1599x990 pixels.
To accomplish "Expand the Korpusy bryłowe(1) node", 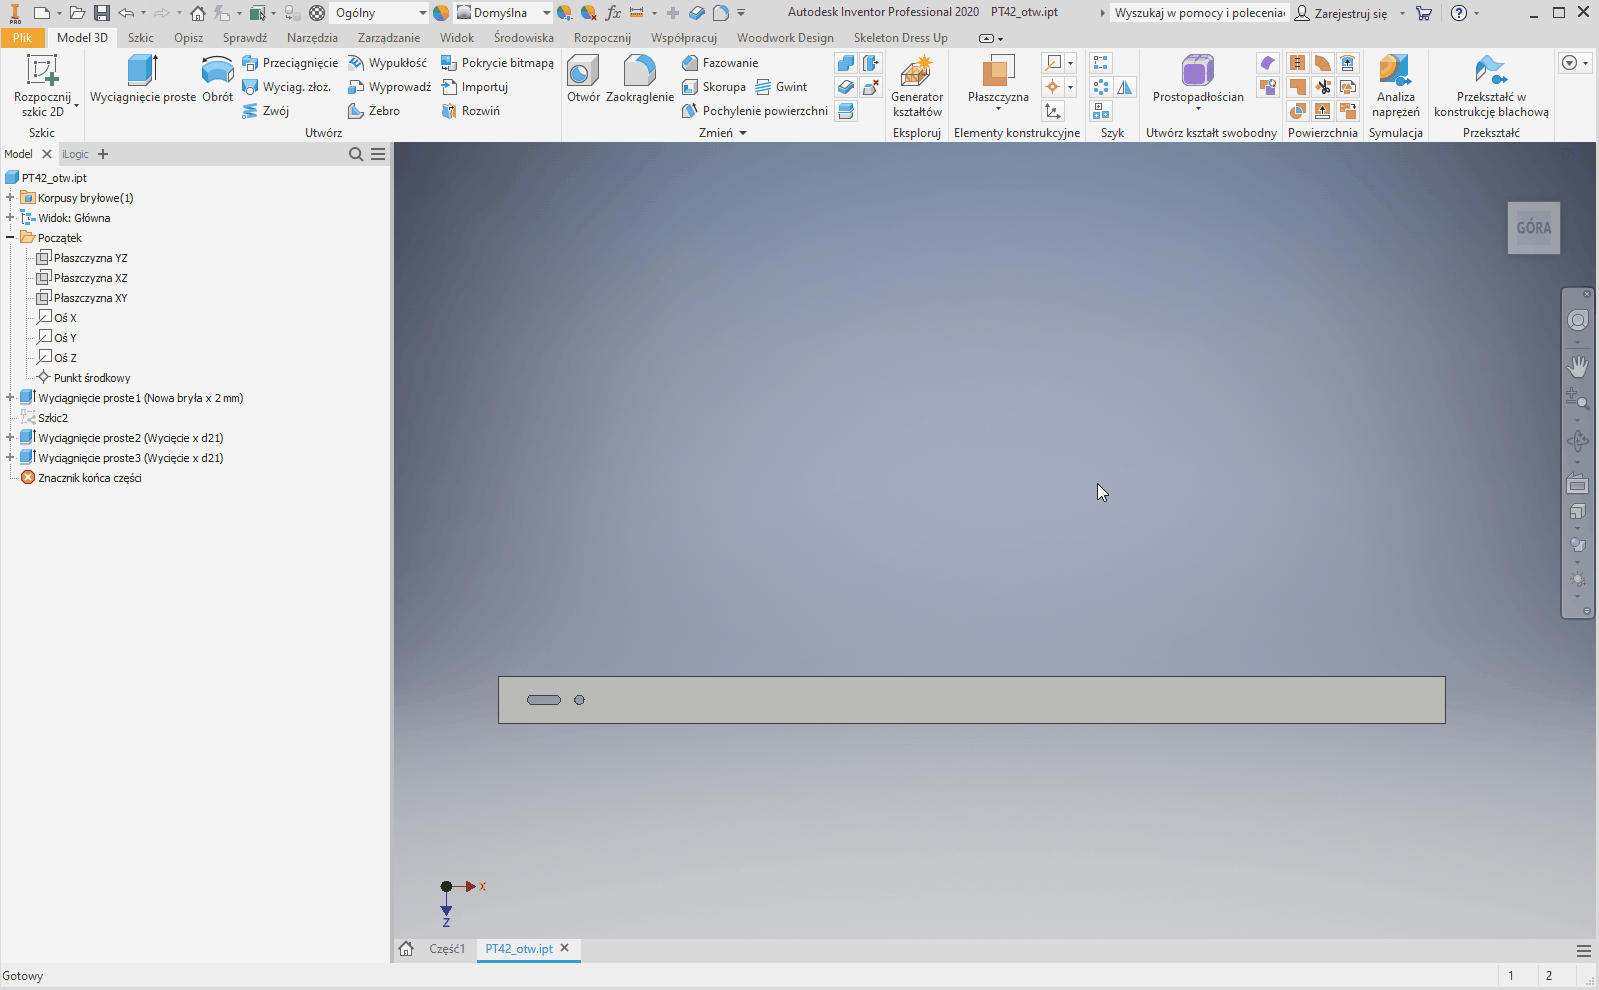I will pos(10,198).
